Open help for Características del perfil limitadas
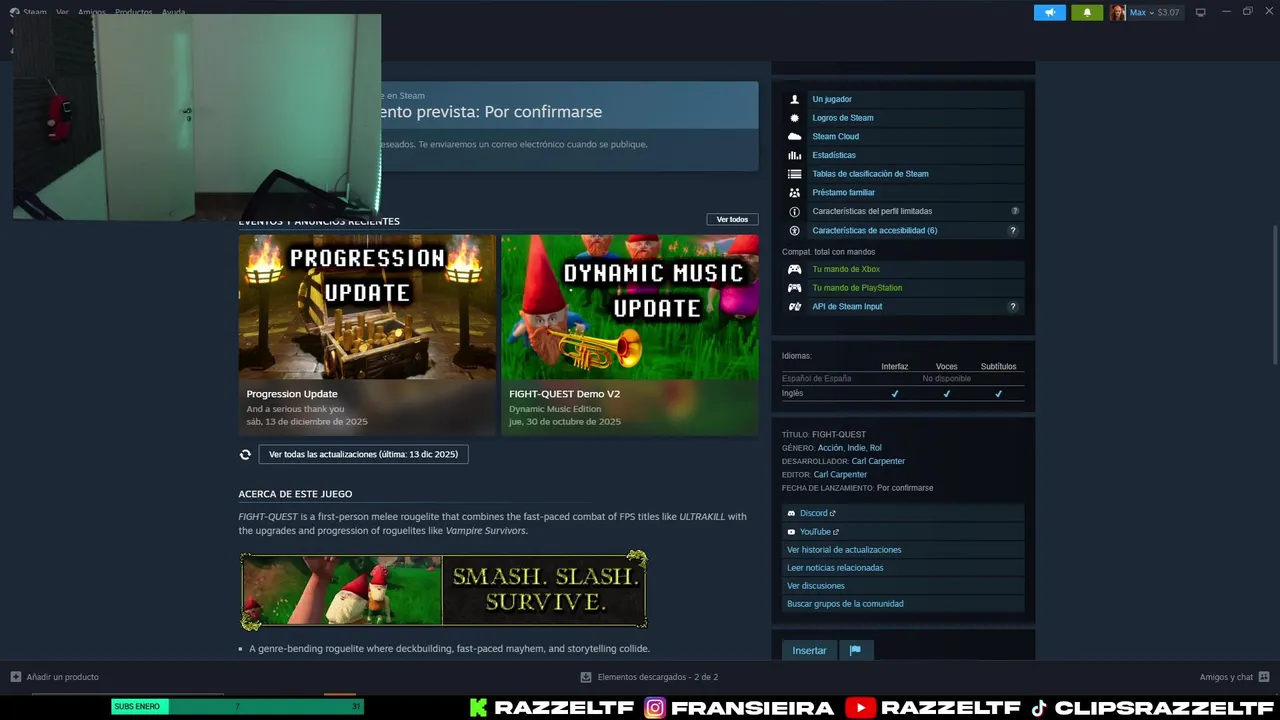1280x720 pixels. [x=1014, y=211]
